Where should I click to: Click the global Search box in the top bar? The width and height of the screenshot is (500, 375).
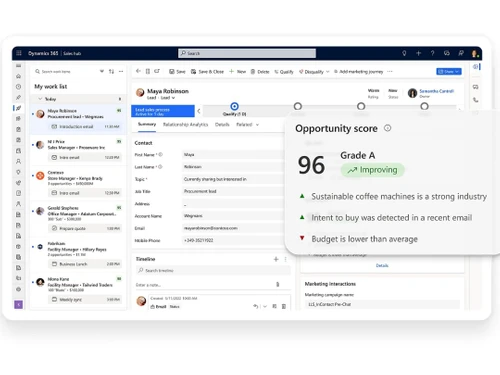[247, 53]
